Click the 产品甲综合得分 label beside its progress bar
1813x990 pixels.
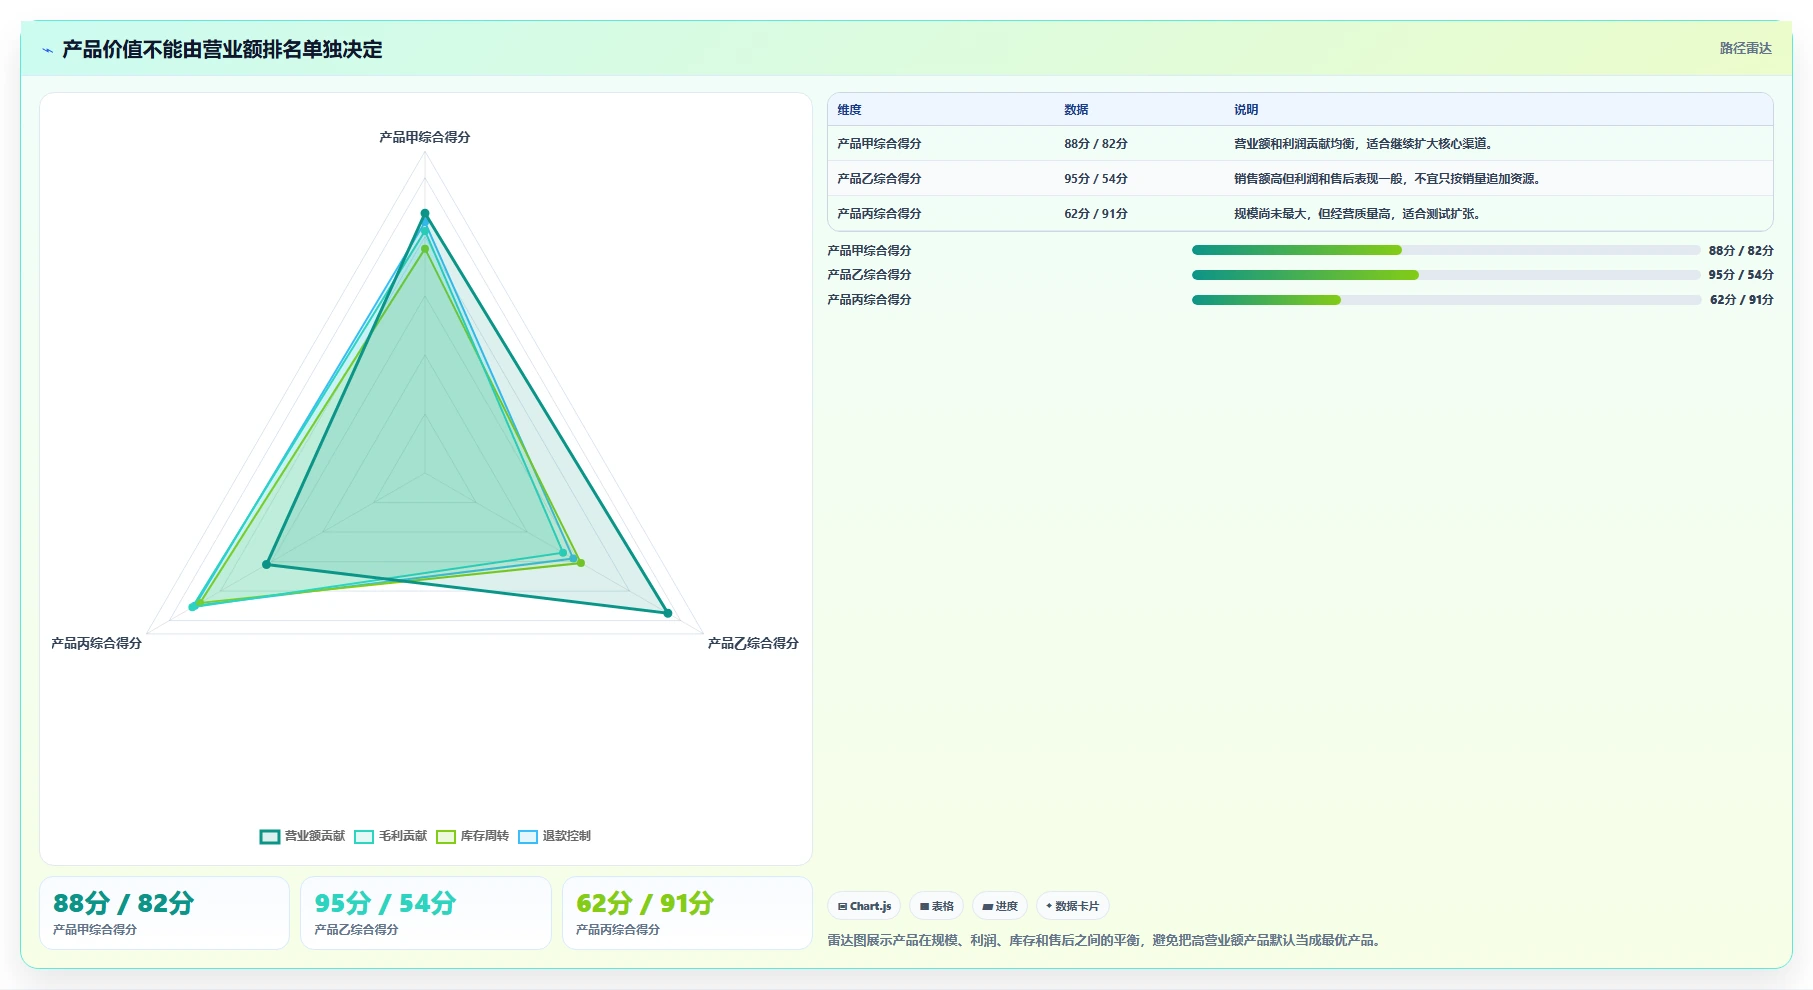click(x=869, y=250)
